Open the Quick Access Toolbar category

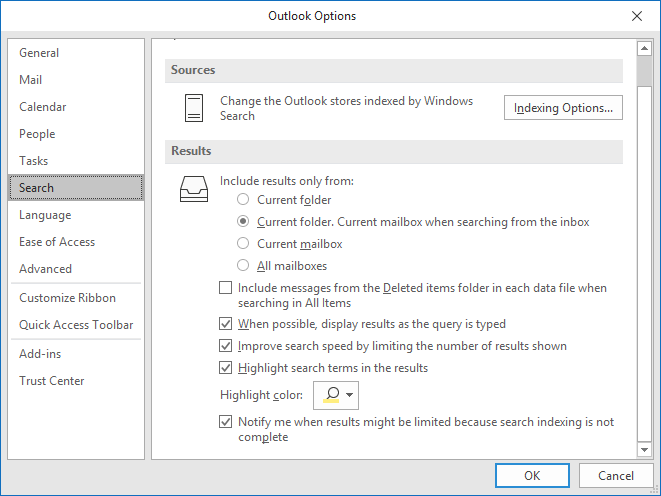[76, 324]
